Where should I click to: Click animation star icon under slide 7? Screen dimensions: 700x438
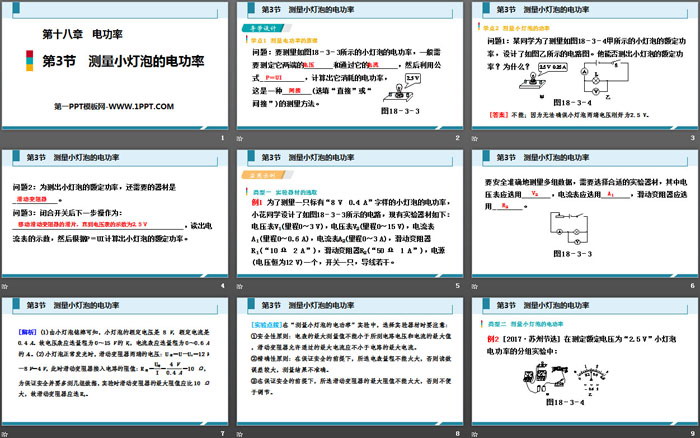click(4, 434)
